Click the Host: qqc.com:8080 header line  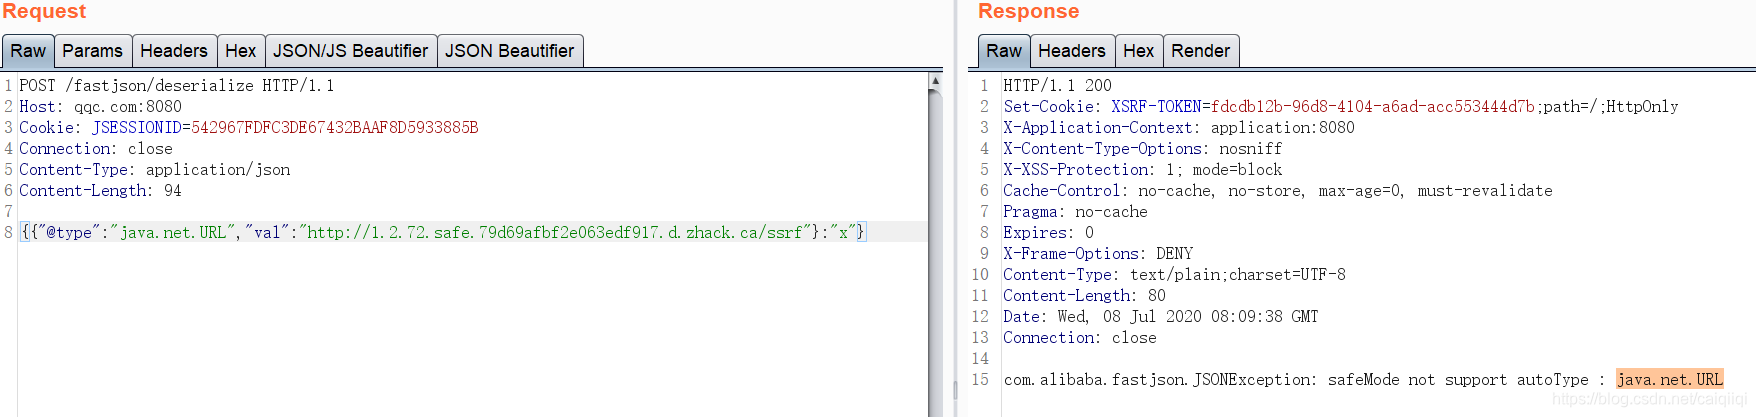coord(101,107)
